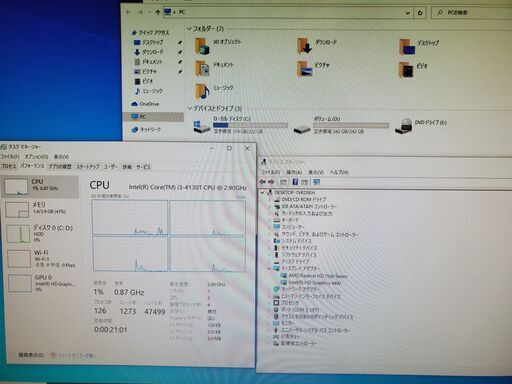
Task: Click D: volume usage bar
Action: coord(351,125)
